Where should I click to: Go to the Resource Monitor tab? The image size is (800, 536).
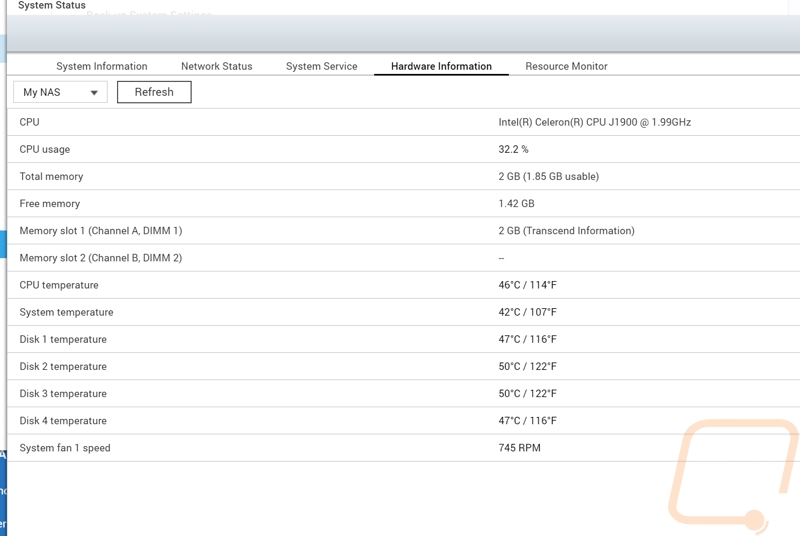[566, 66]
